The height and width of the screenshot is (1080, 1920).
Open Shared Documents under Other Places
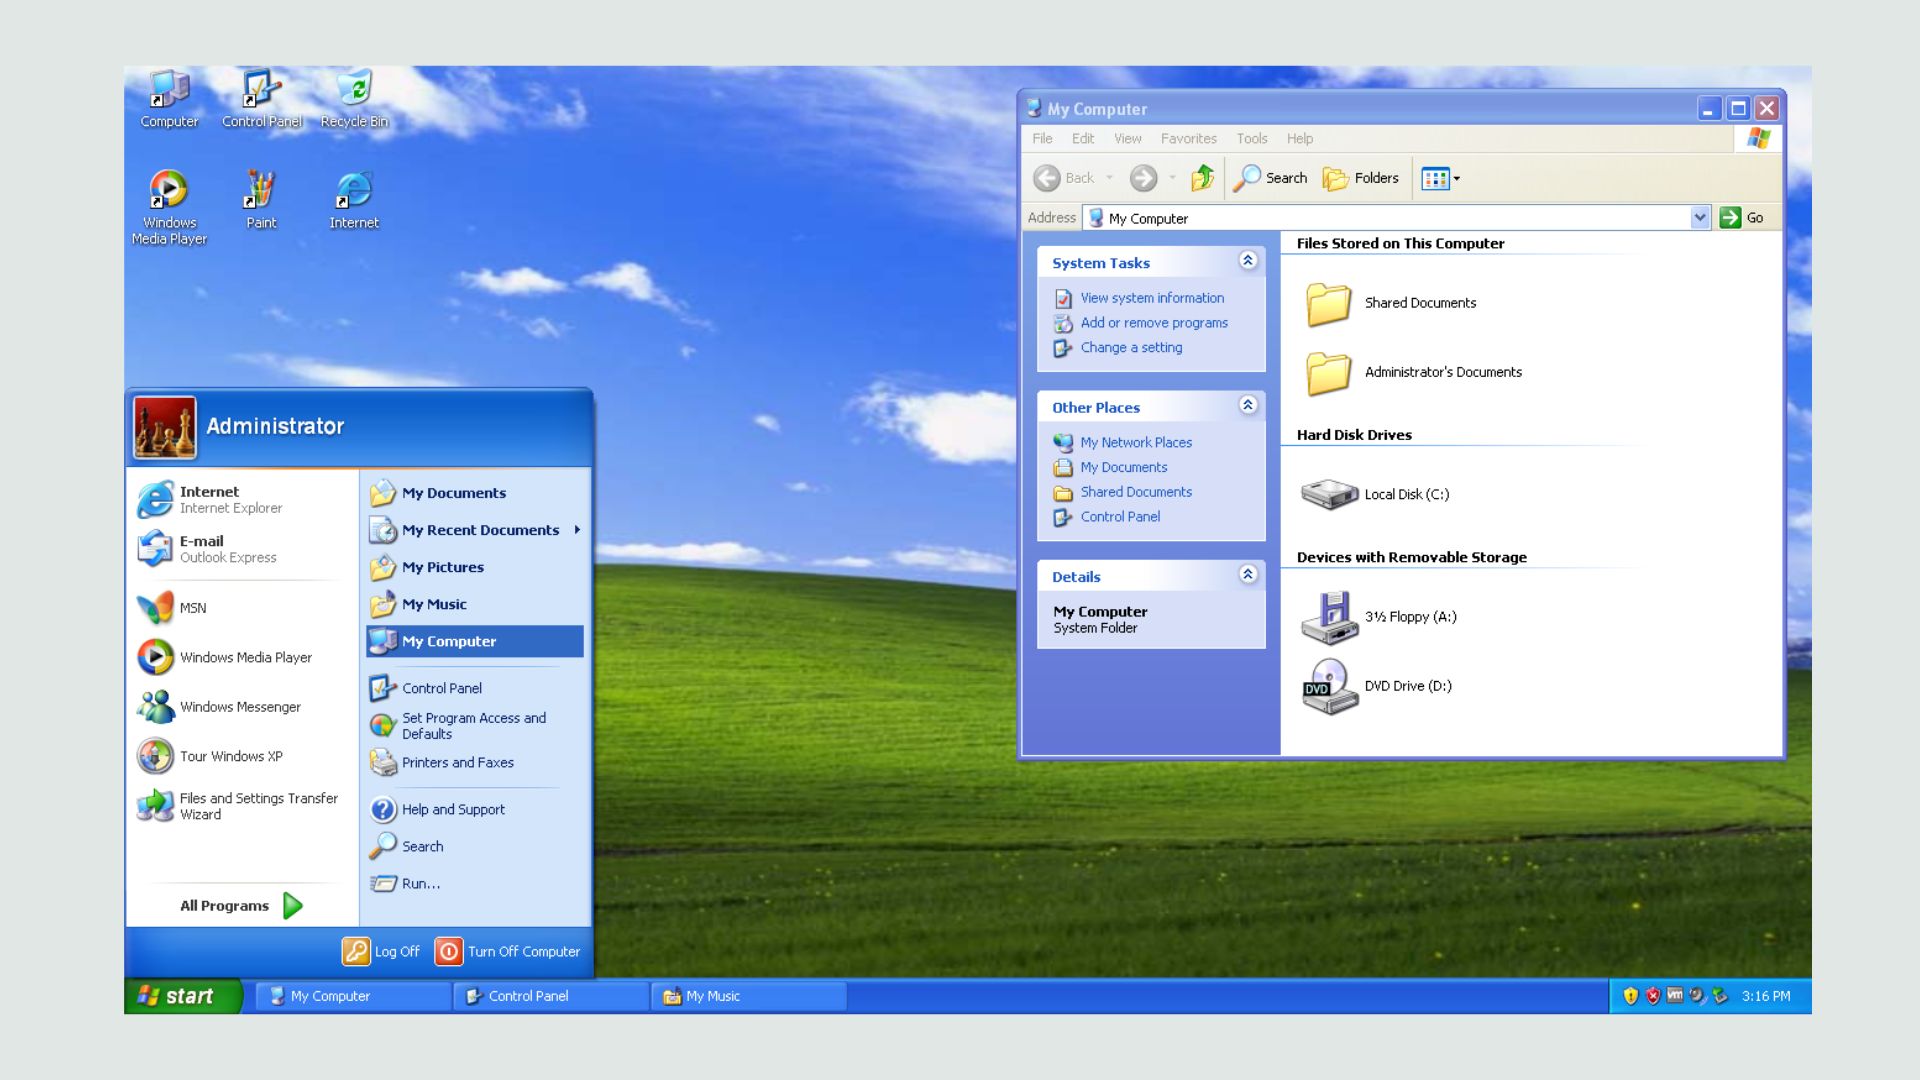point(1123,492)
